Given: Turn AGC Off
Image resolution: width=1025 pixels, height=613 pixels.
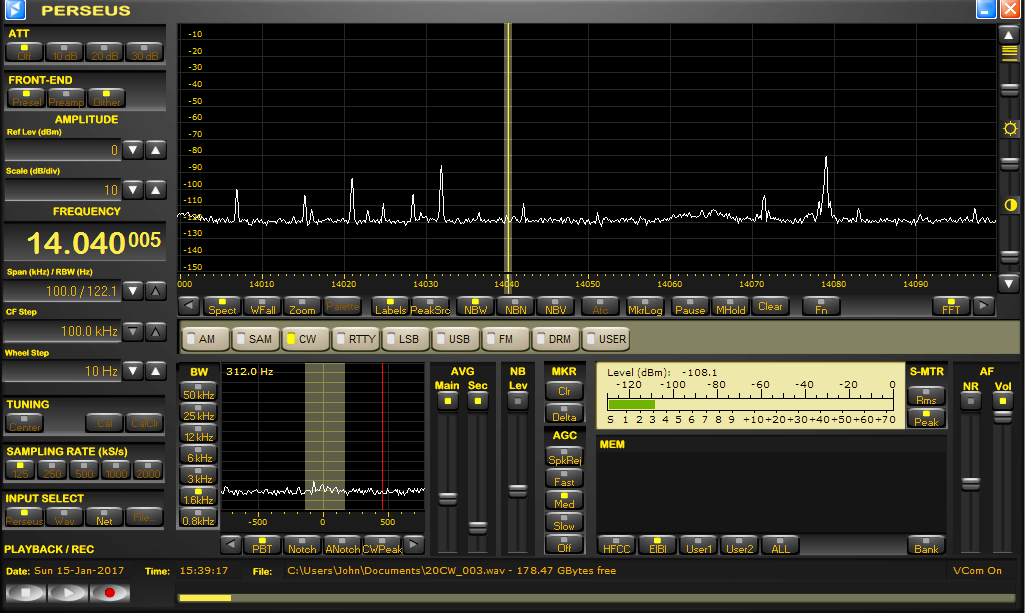Looking at the screenshot, I should point(564,544).
